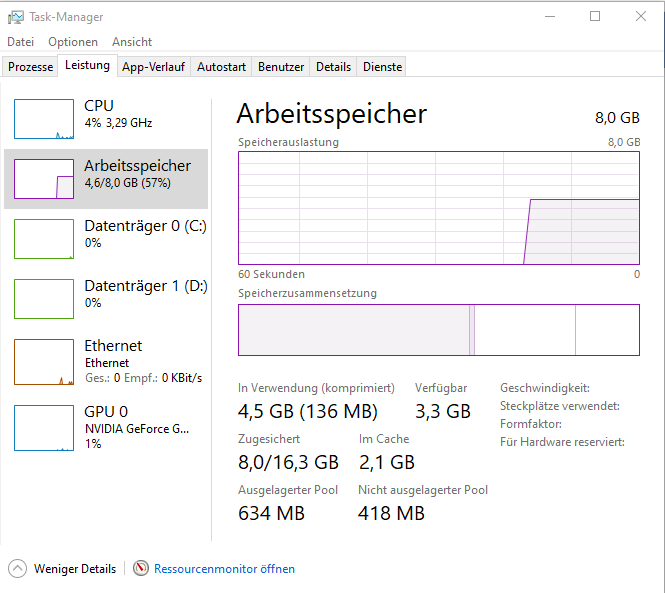665x593 pixels.
Task: Click the Ressourcenmonitor gauge icon
Action: click(141, 568)
